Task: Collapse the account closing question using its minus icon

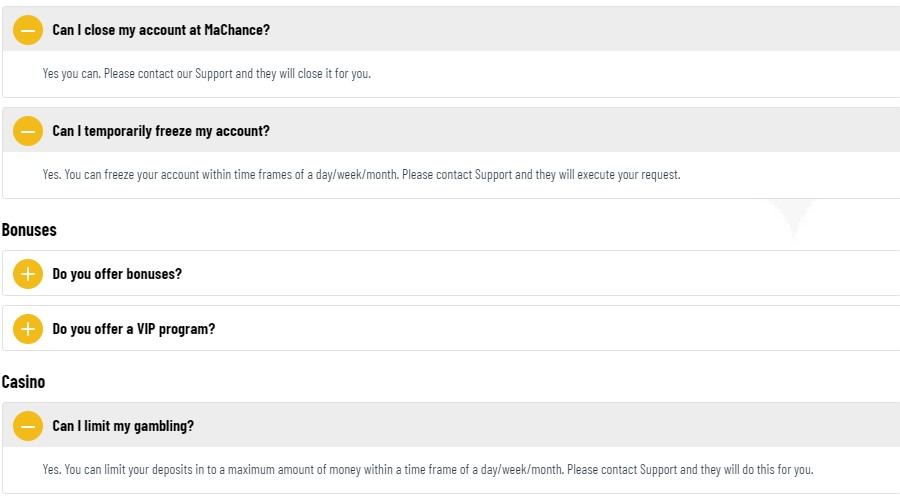Action: [28, 30]
